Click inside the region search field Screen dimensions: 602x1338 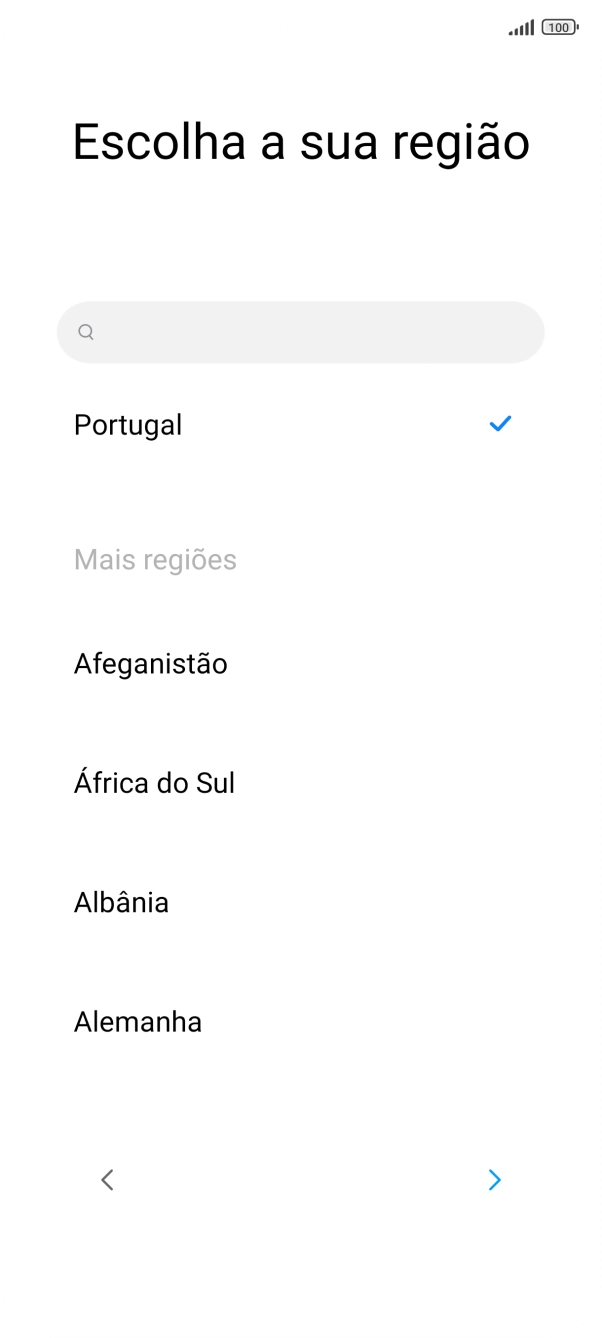300,331
